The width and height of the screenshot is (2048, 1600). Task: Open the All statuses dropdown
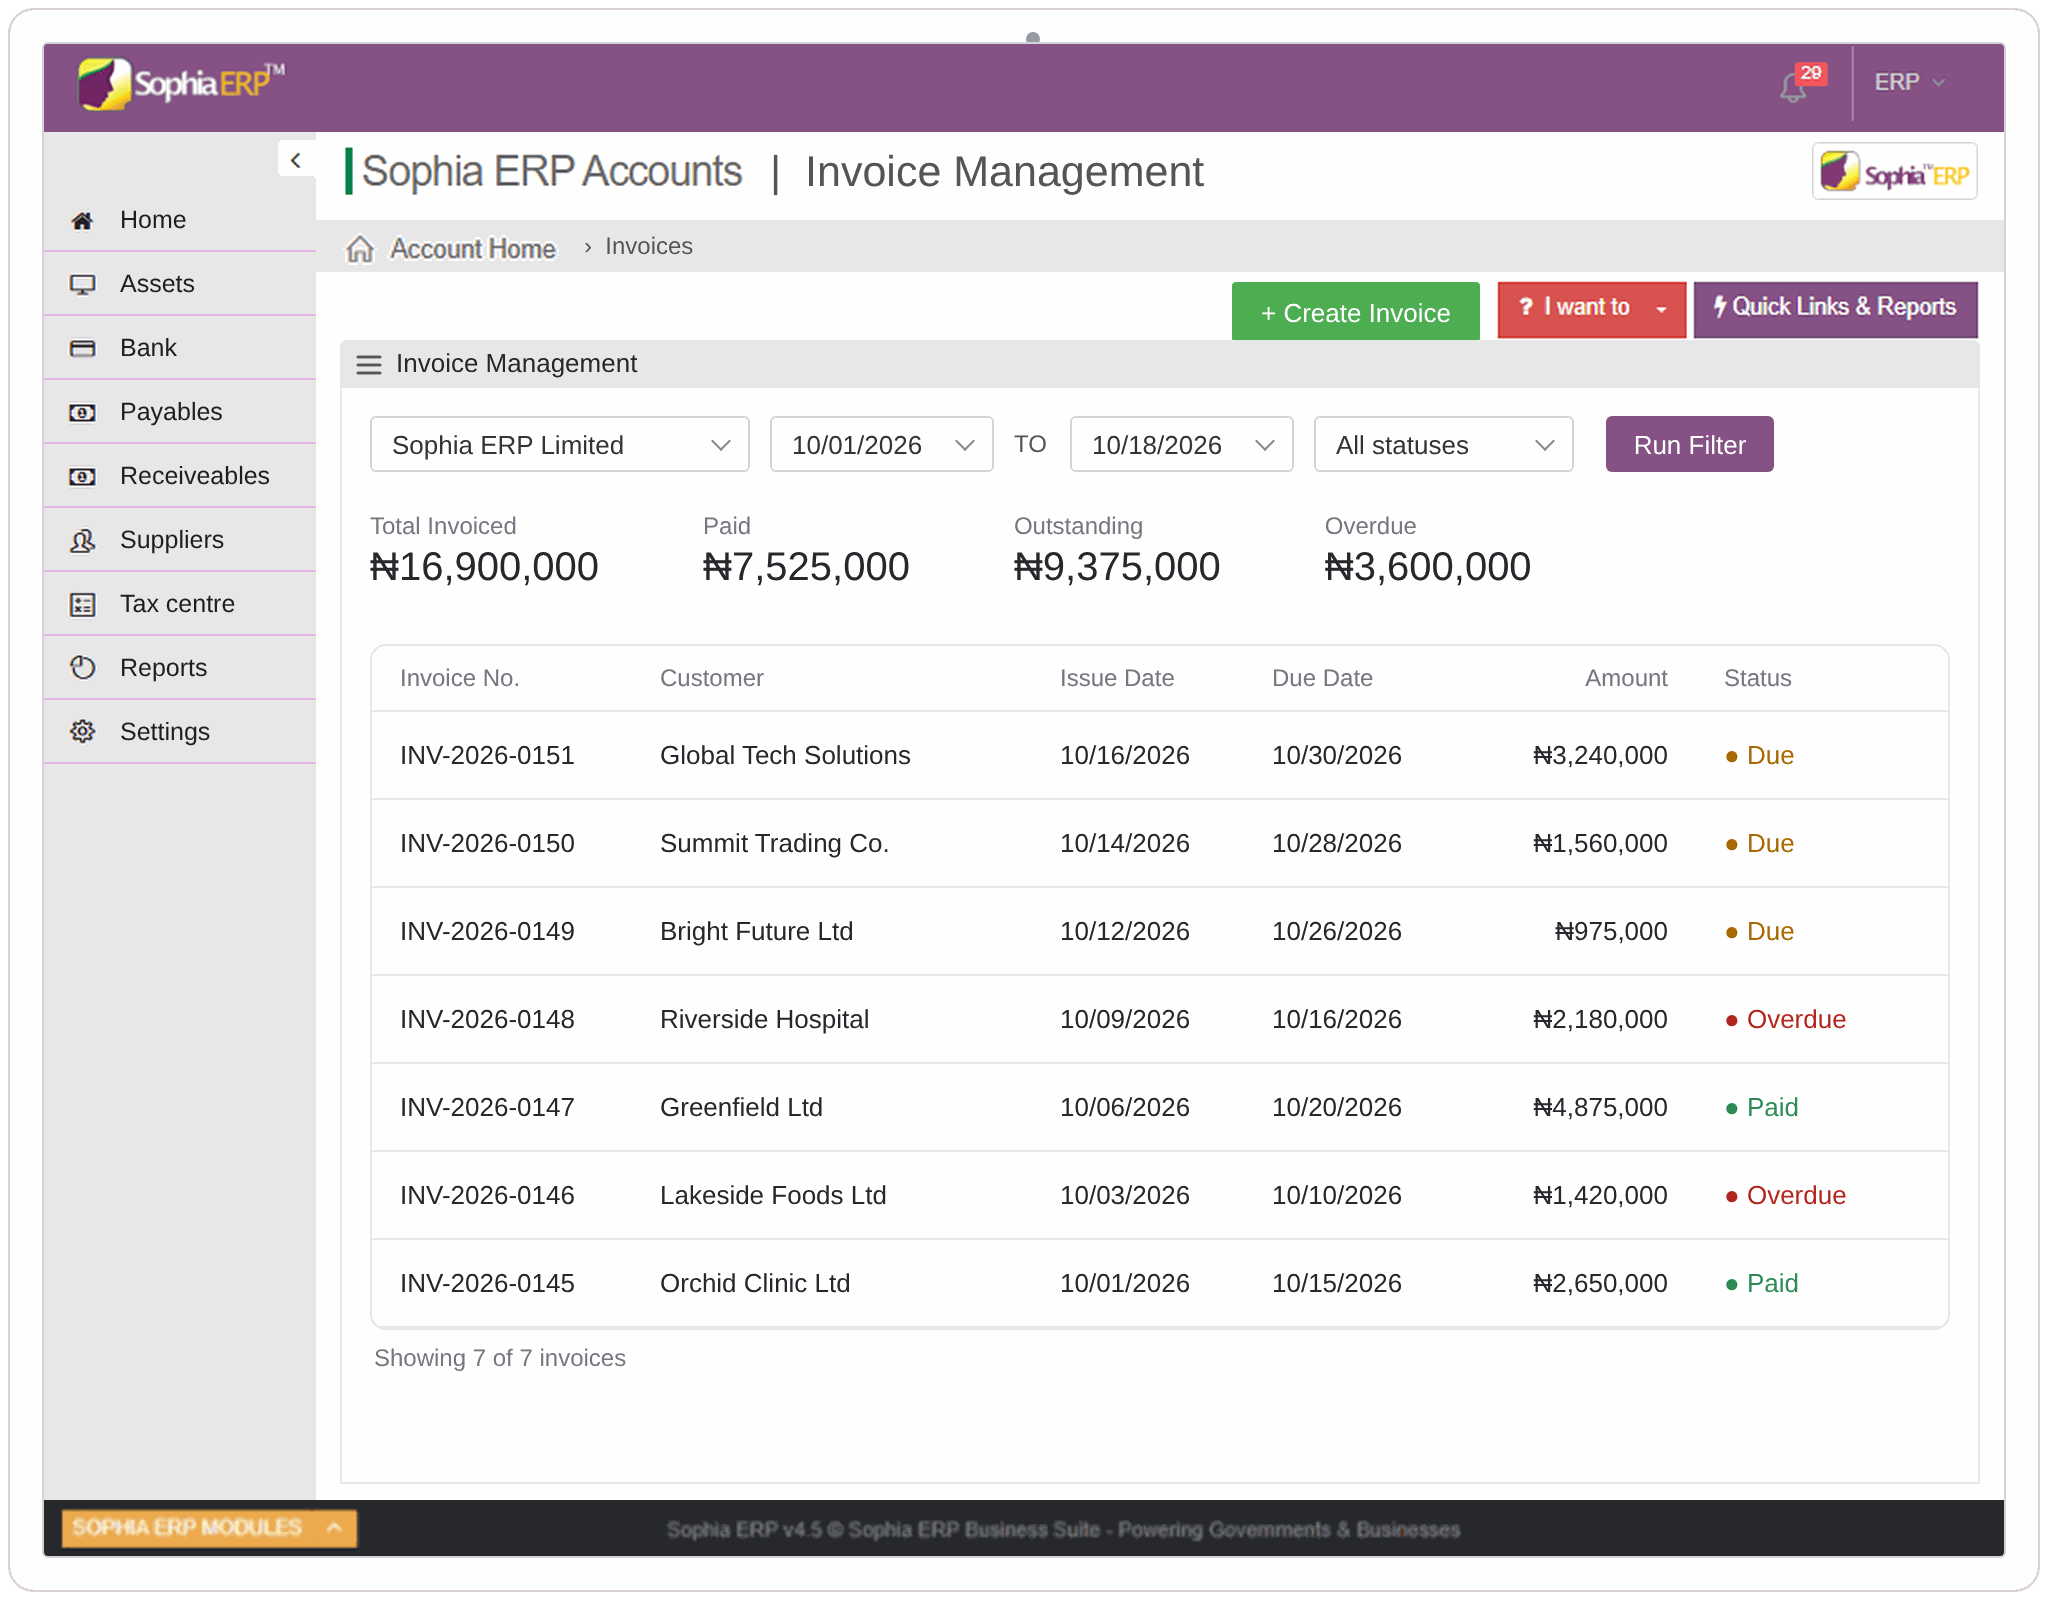click(x=1443, y=445)
